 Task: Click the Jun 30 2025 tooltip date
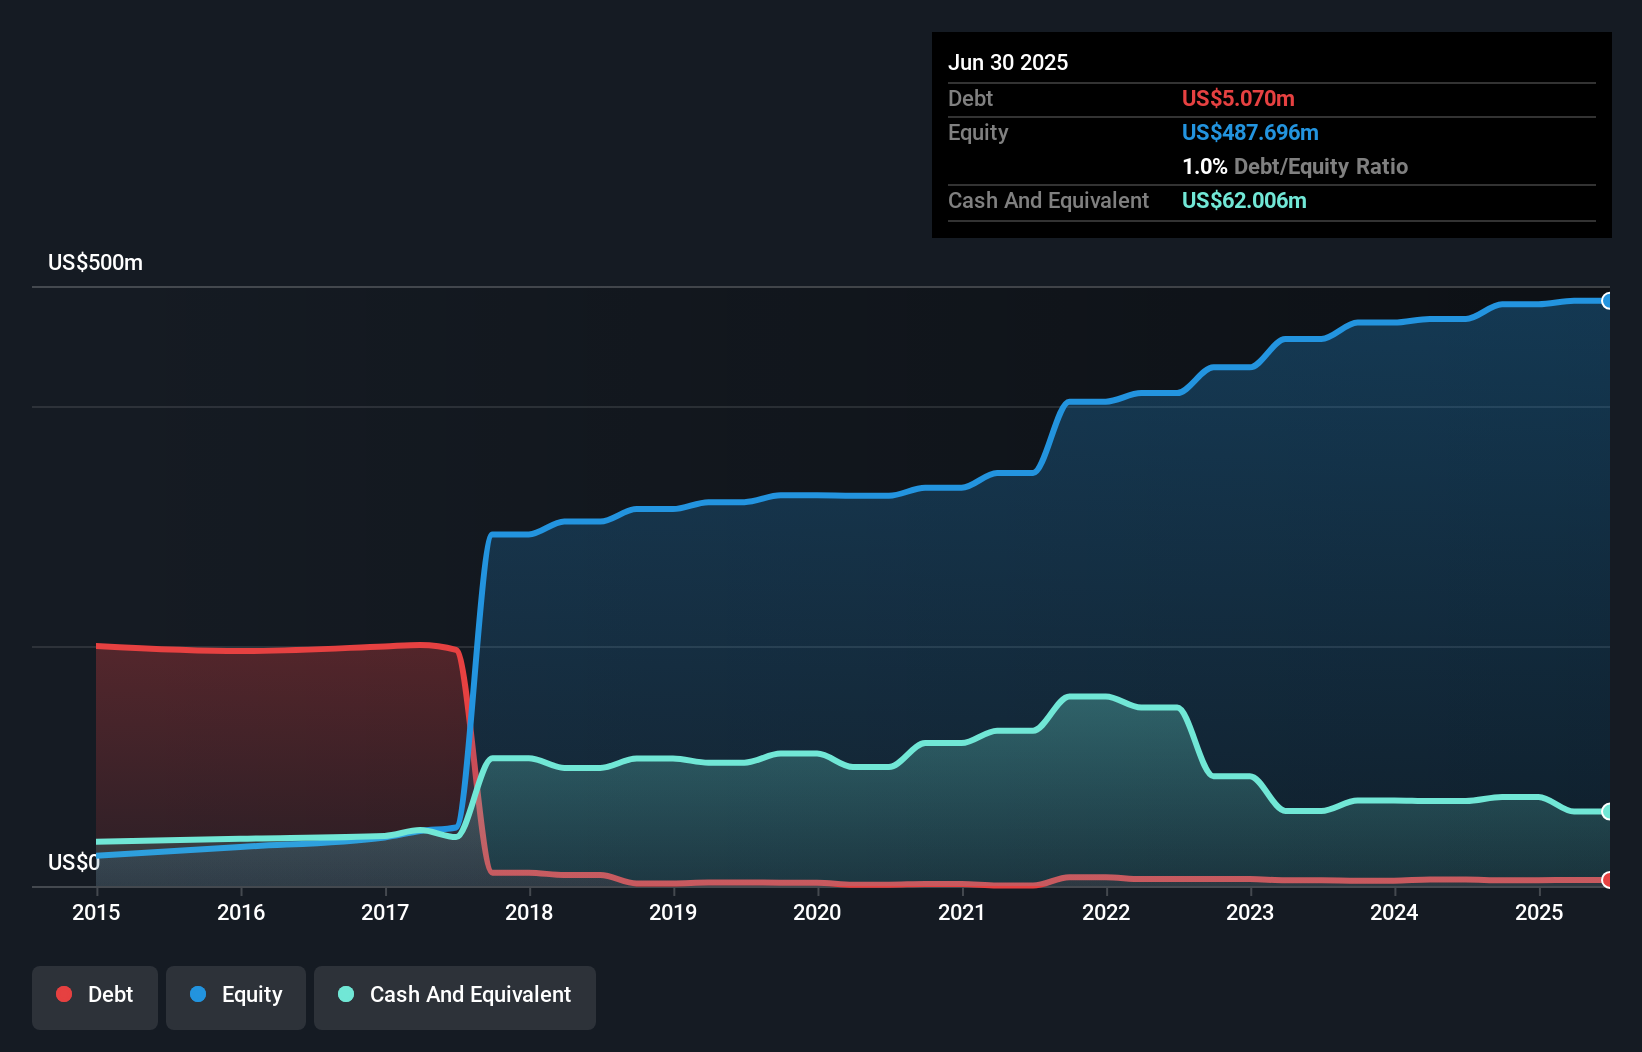pyautogui.click(x=1008, y=62)
